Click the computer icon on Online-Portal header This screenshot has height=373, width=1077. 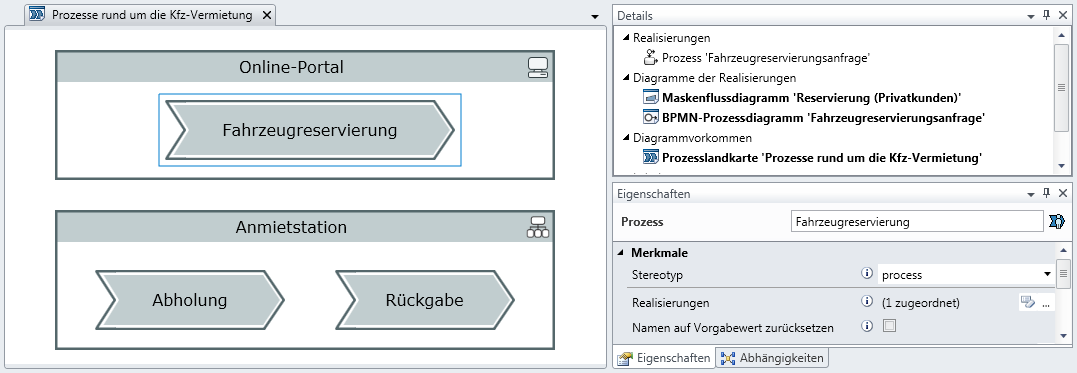tap(537, 67)
